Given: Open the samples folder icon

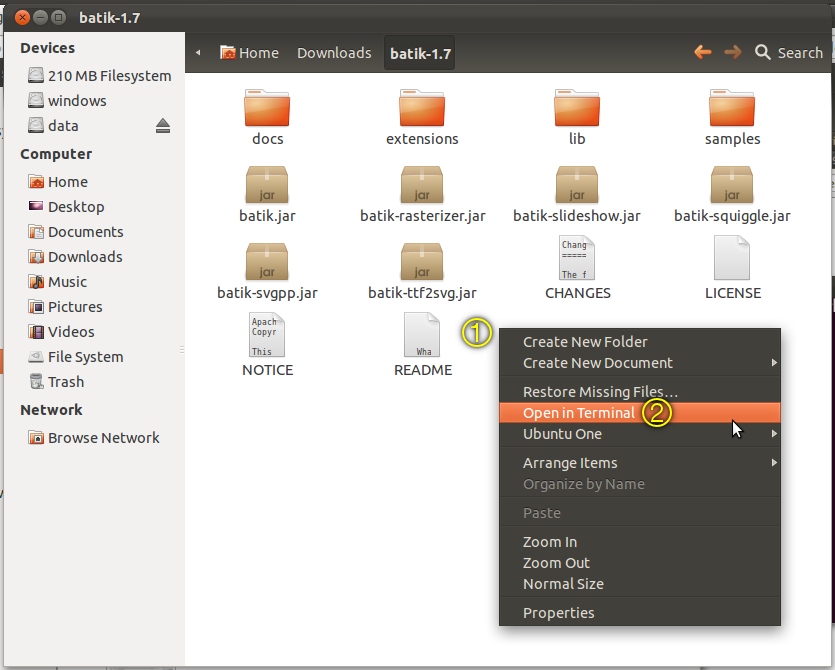Looking at the screenshot, I should point(732,108).
